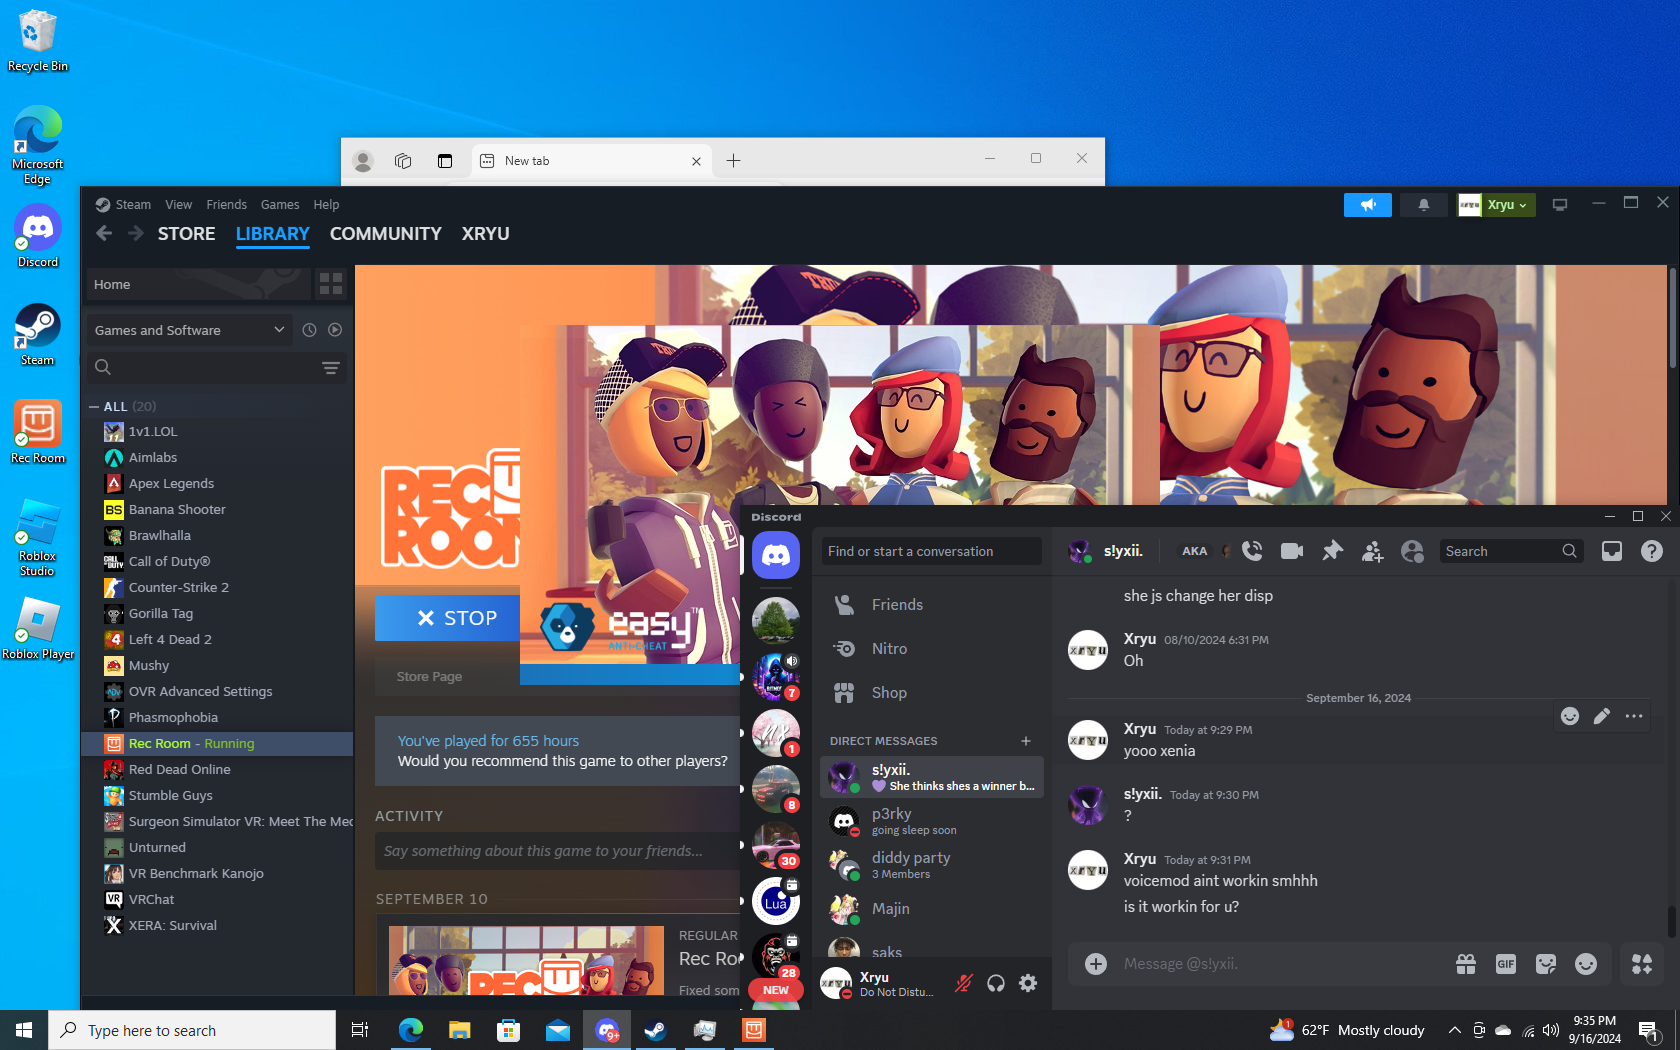Open Discord Nitro page

click(932, 649)
